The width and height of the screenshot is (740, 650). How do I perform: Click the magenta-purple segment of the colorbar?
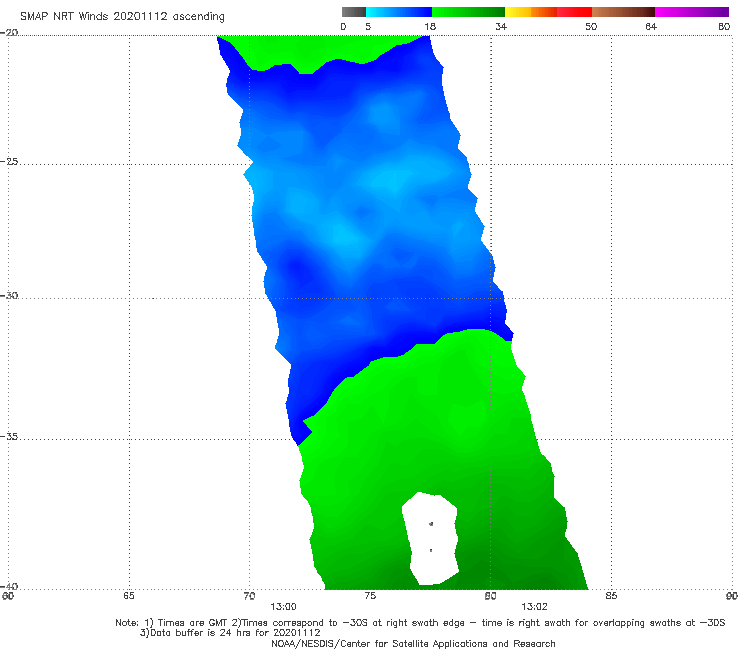point(692,12)
